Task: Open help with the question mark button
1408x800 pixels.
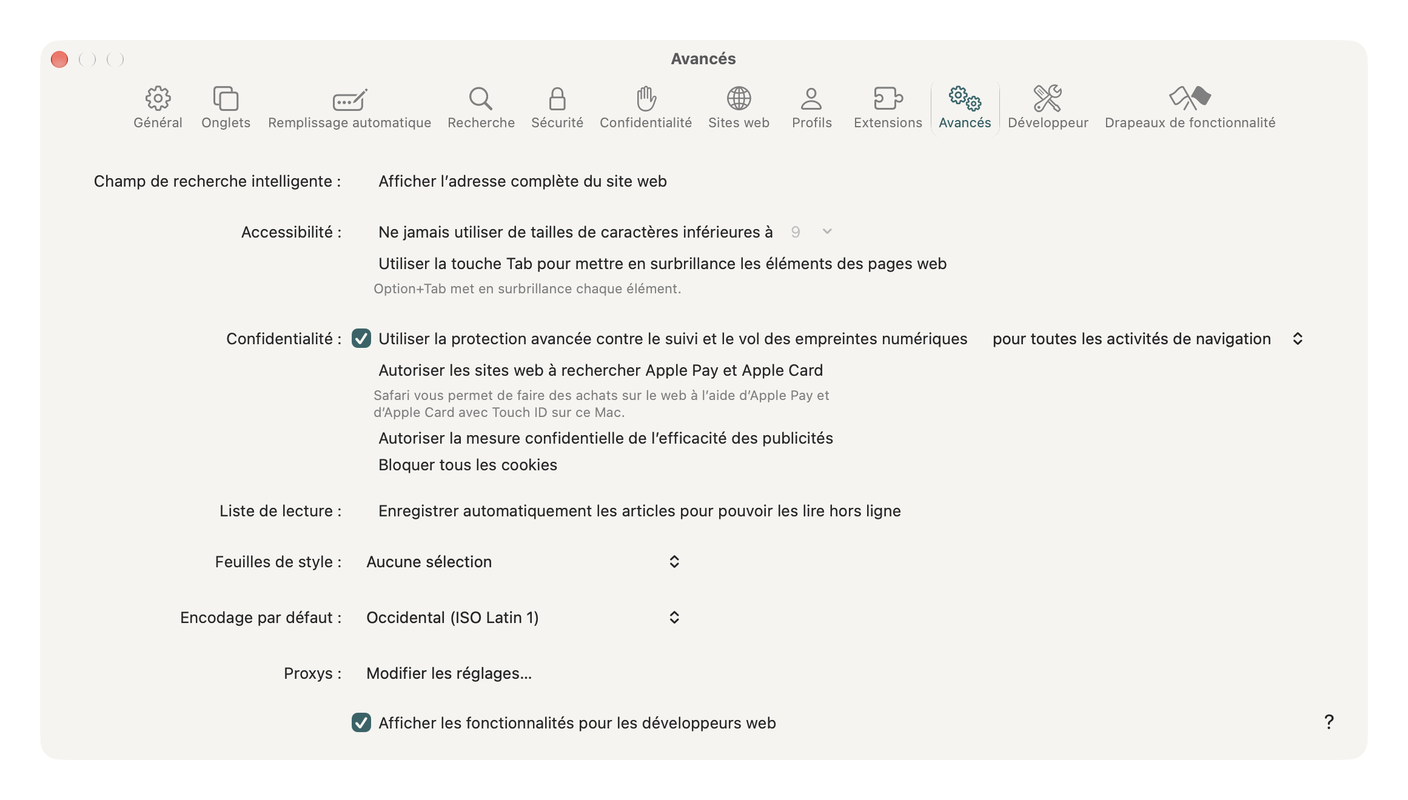Action: 1329,722
